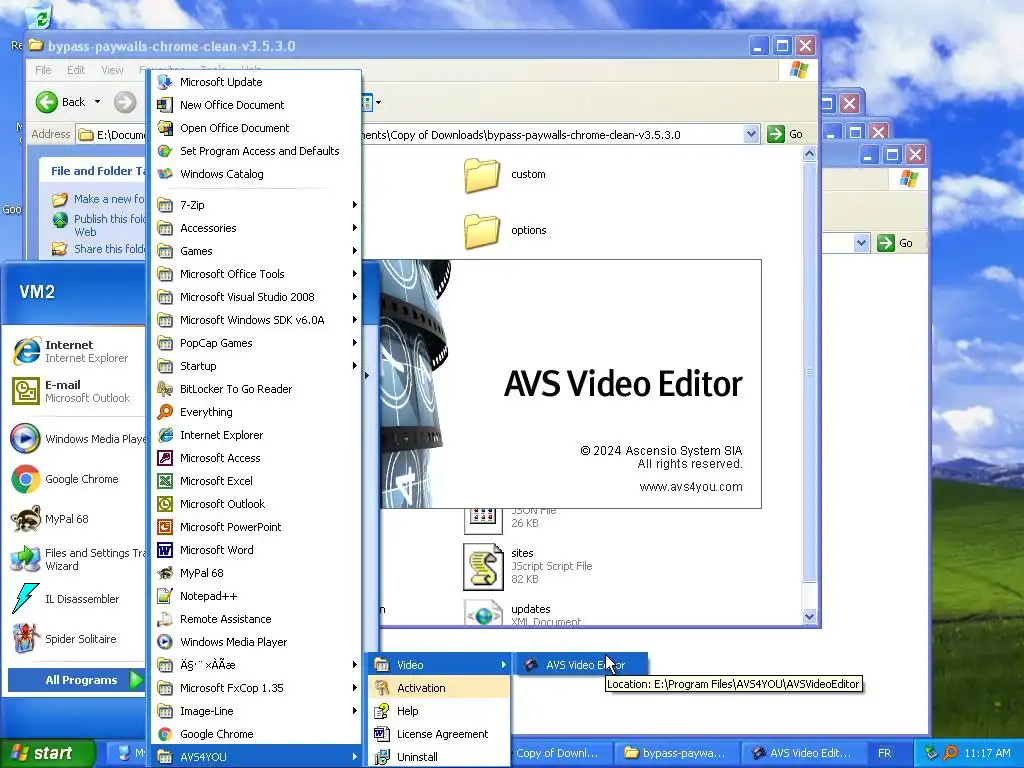Click the Windows Catalog icon
The width and height of the screenshot is (1024, 768).
(165, 174)
